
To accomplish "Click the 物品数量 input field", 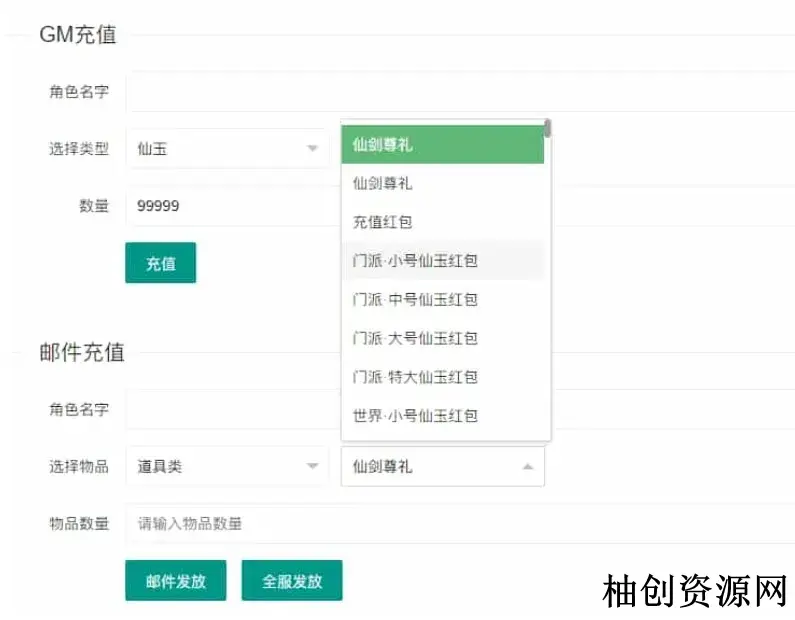I will tap(459, 524).
